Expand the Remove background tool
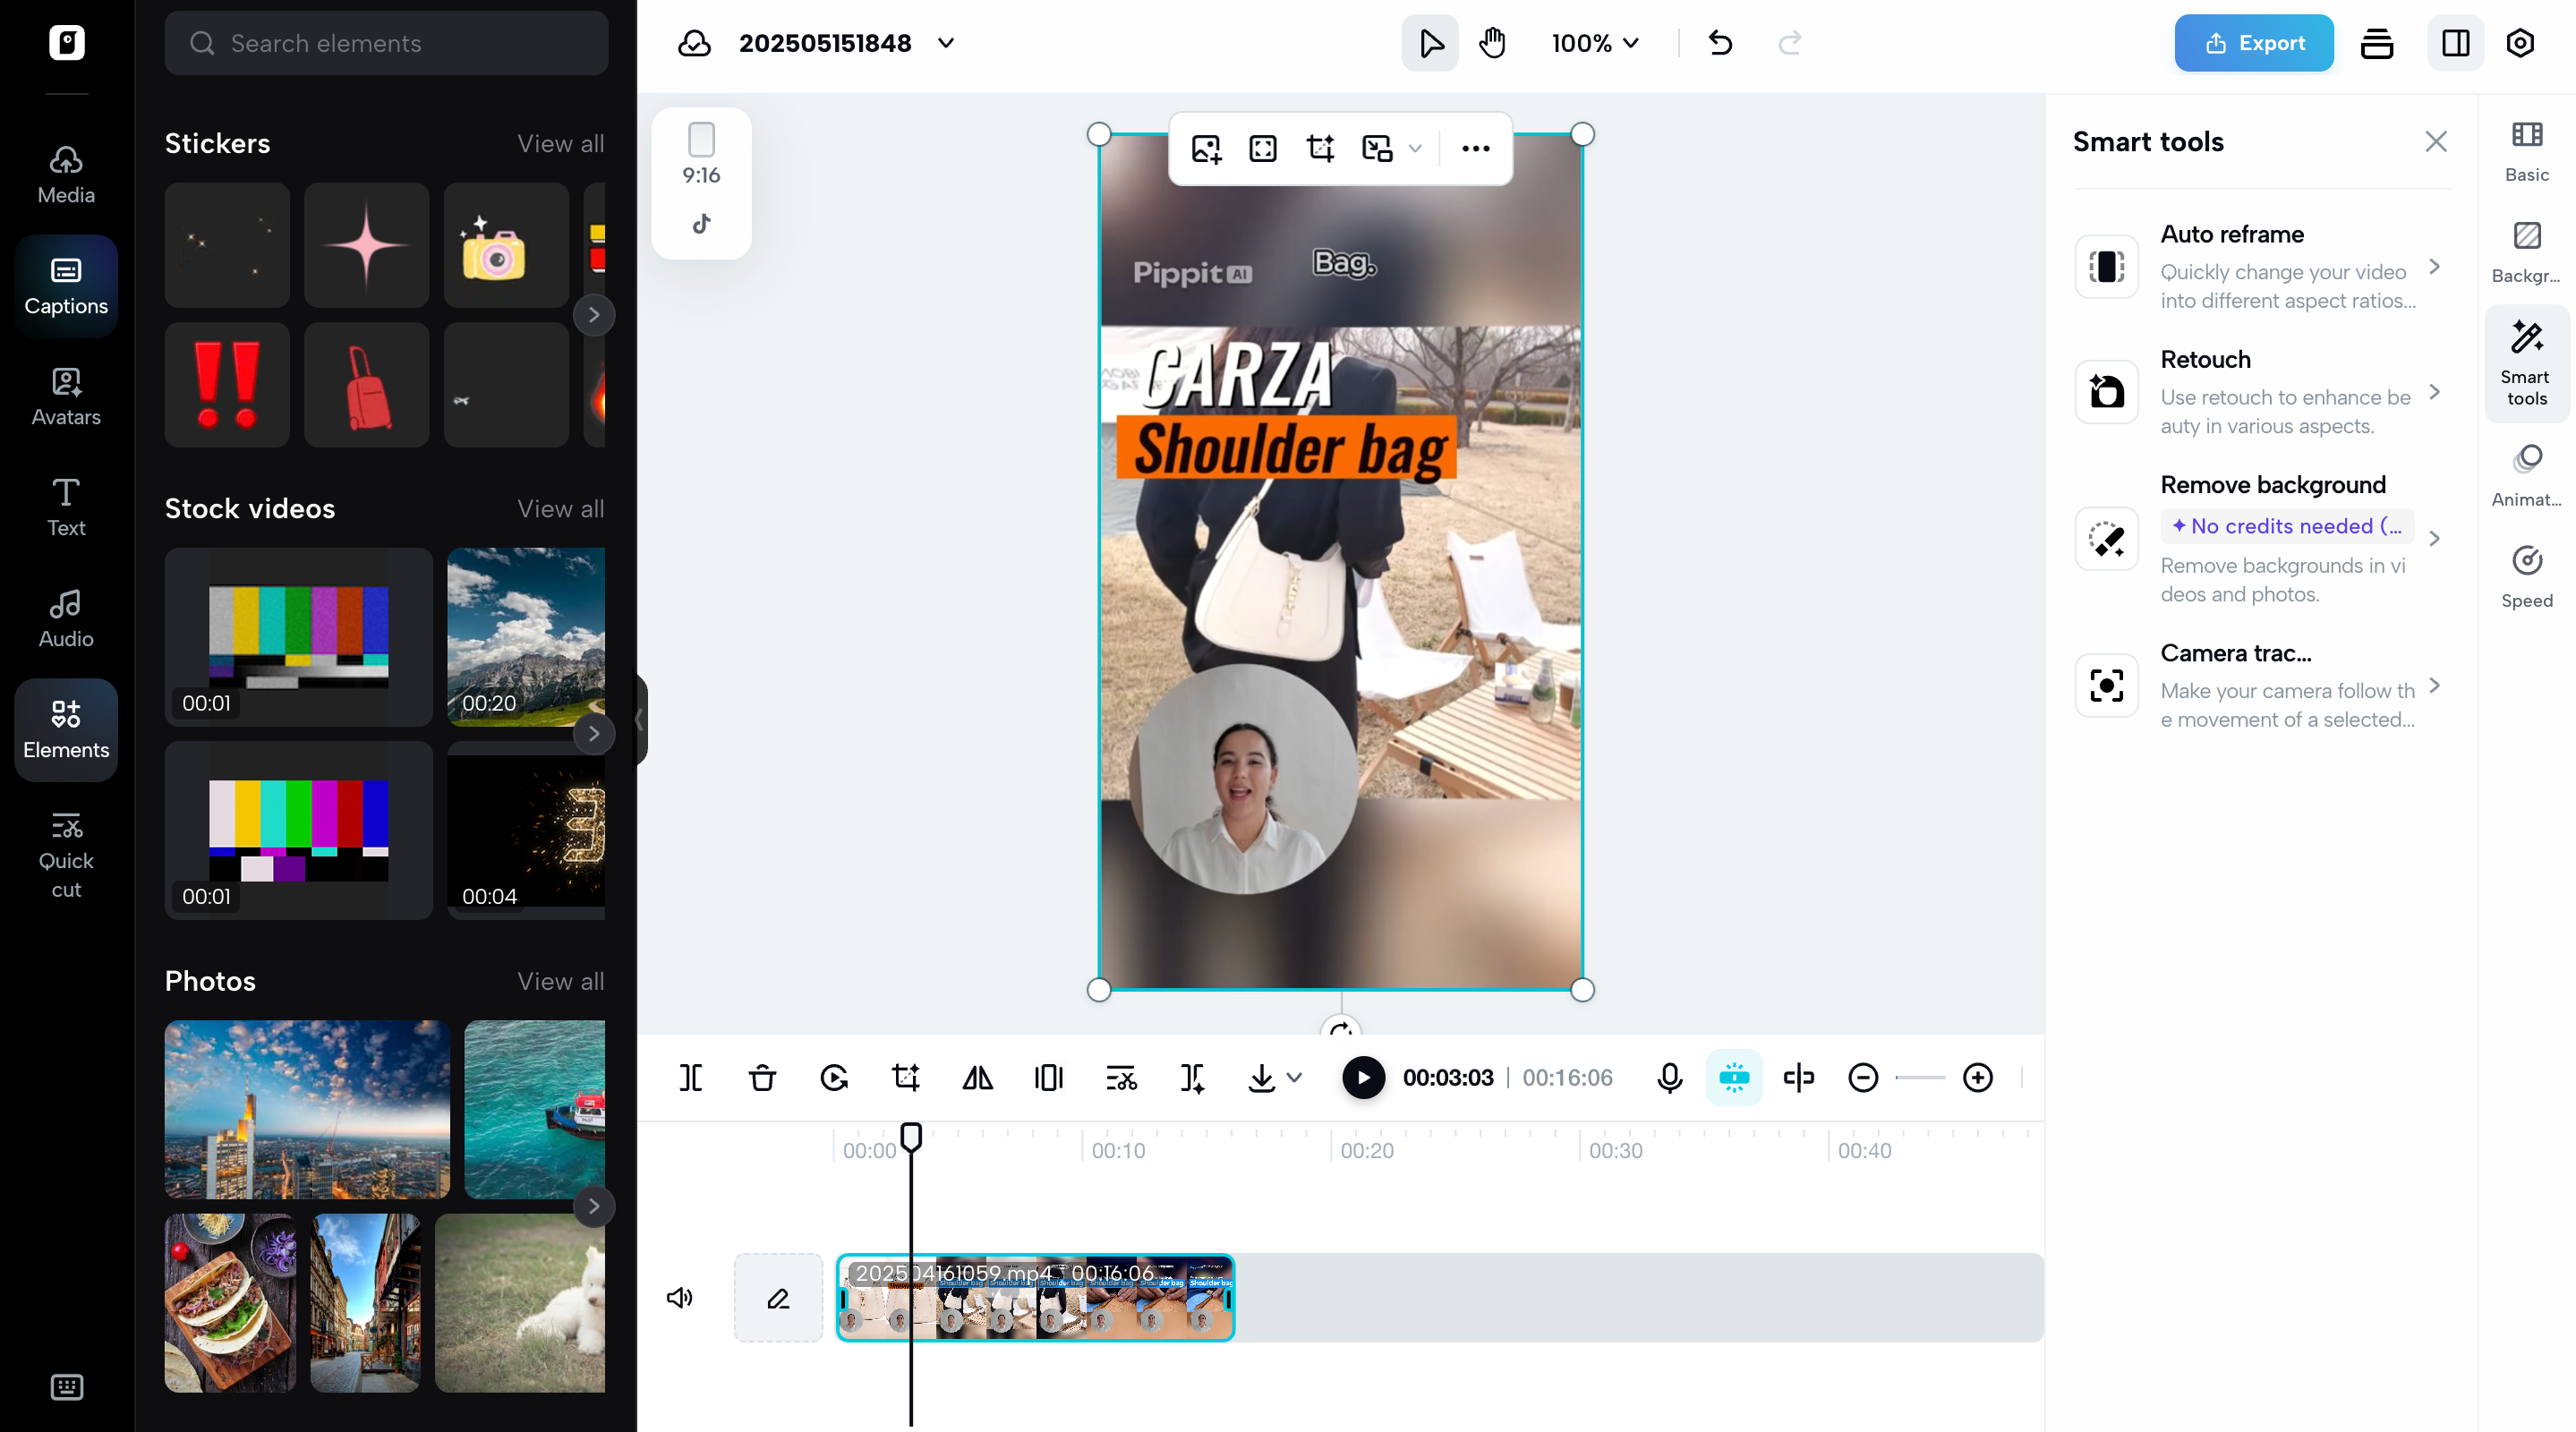2576x1432 pixels. point(2262,538)
